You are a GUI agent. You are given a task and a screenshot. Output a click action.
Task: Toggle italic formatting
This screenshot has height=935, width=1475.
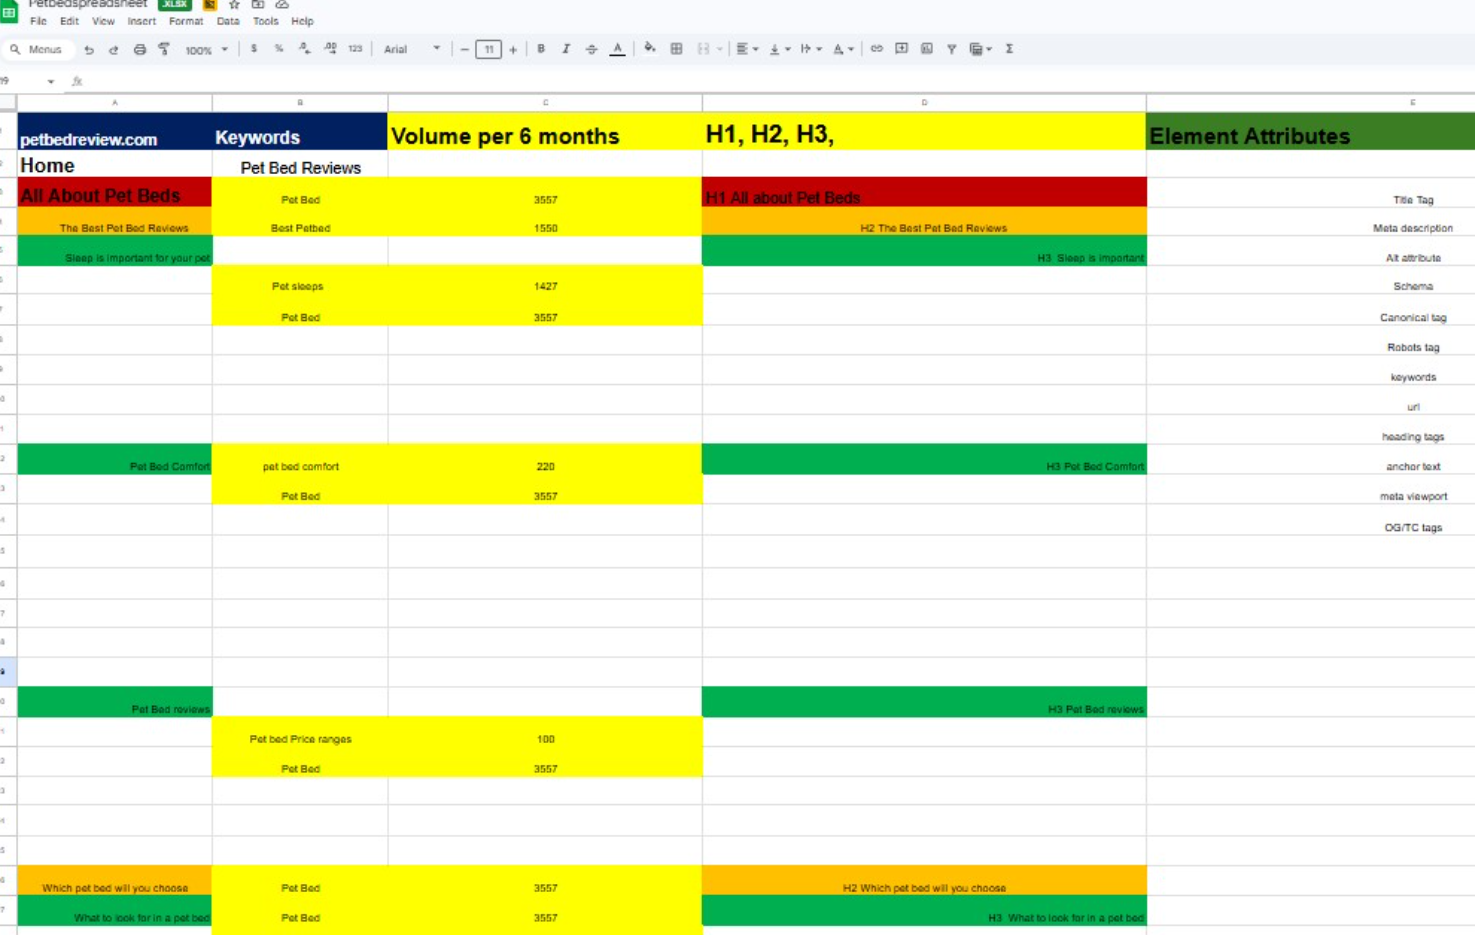point(566,49)
